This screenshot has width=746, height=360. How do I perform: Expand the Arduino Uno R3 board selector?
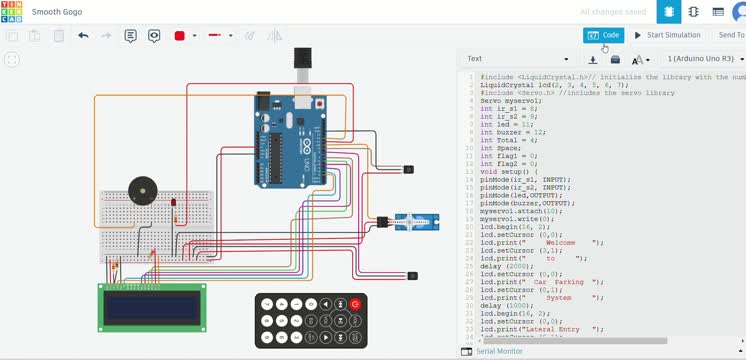(705, 59)
